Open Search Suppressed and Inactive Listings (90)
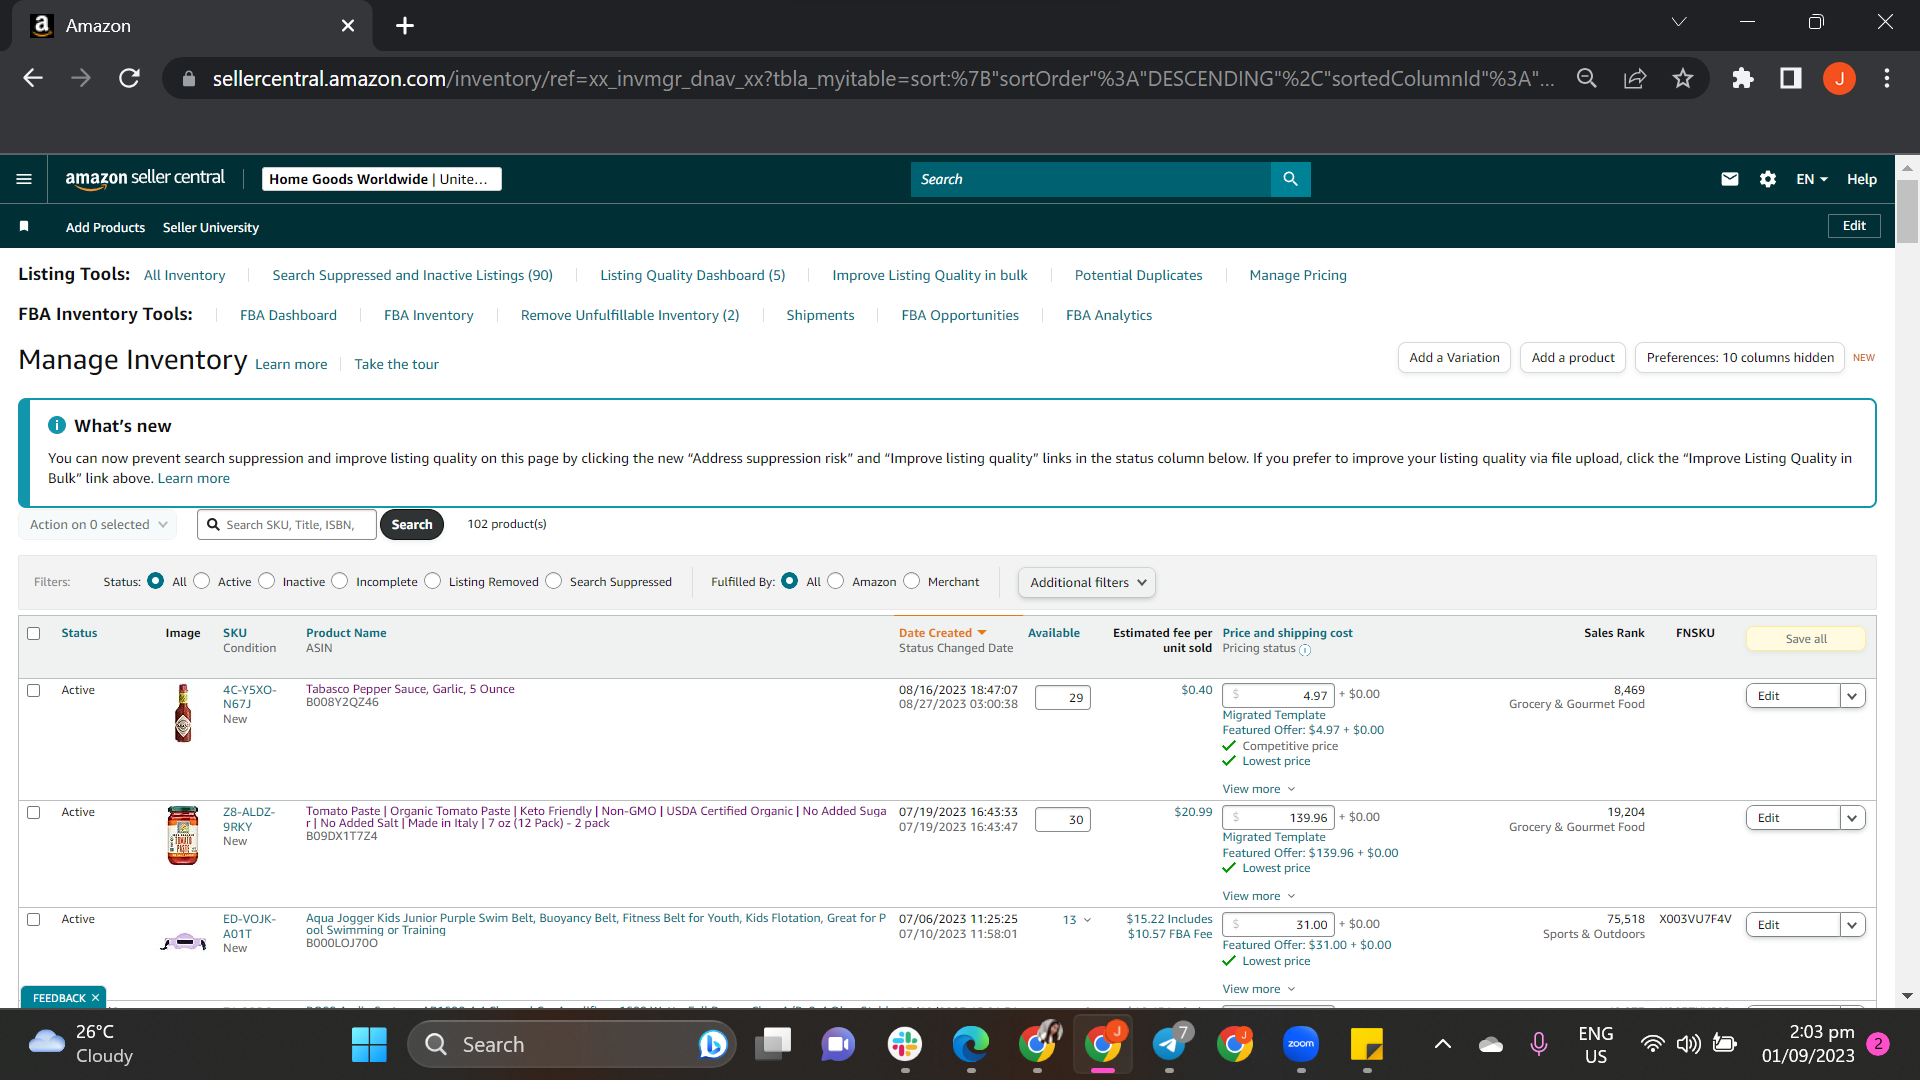Image resolution: width=1920 pixels, height=1080 pixels. pyautogui.click(x=412, y=275)
